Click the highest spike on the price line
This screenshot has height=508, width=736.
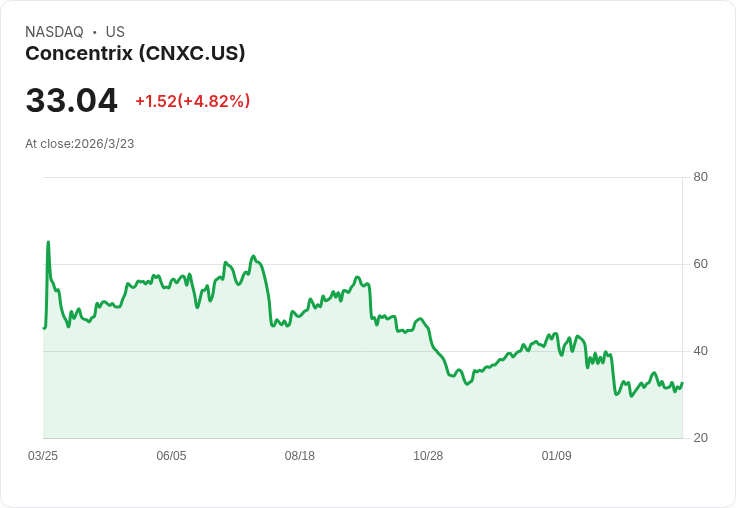coord(48,242)
